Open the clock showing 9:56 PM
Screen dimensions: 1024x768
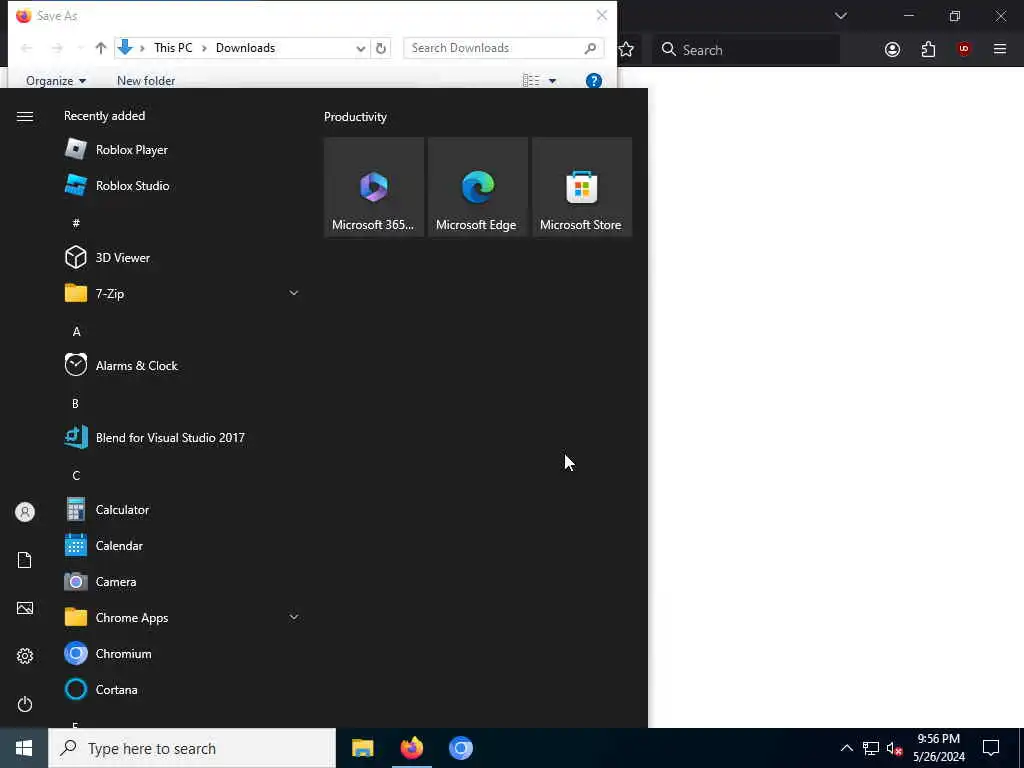(x=939, y=748)
